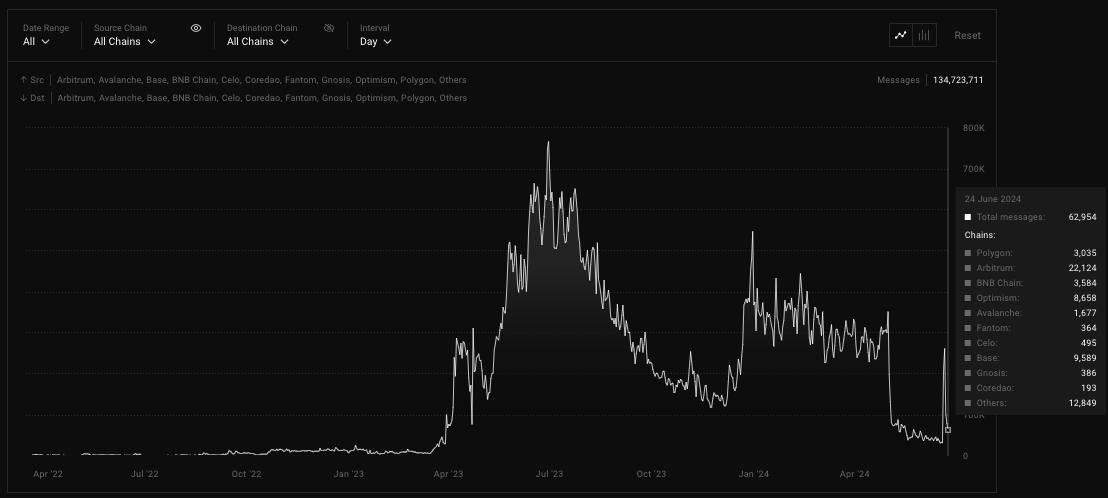The width and height of the screenshot is (1108, 498).
Task: Click the Celo 495 tooltip row
Action: [1030, 343]
